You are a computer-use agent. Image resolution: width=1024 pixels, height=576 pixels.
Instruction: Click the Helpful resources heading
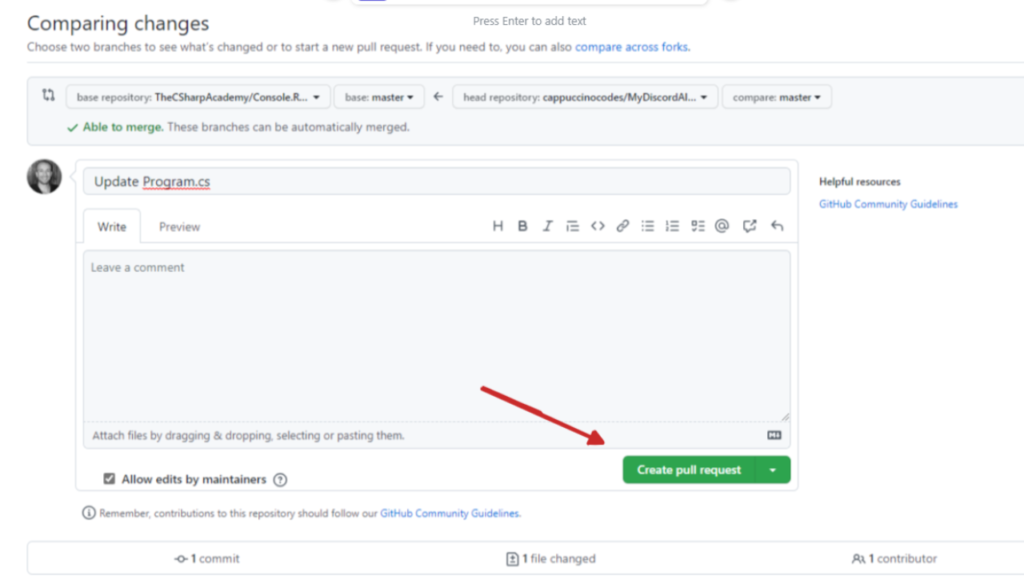[859, 182]
